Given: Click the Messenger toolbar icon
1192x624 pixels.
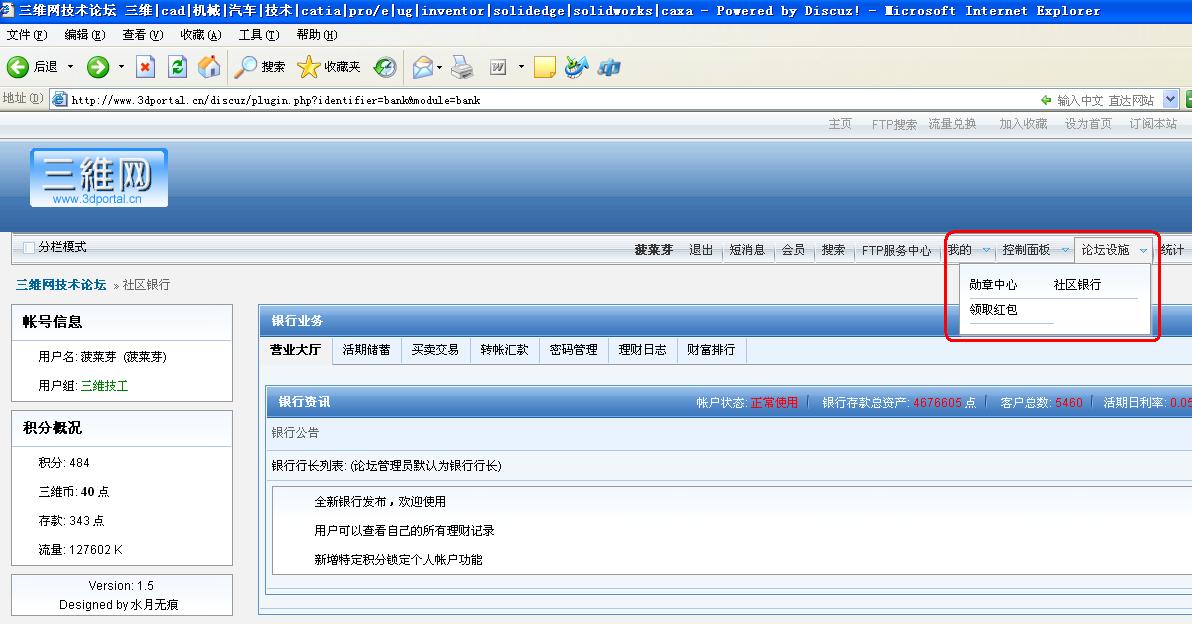Looking at the screenshot, I should [x=576, y=67].
